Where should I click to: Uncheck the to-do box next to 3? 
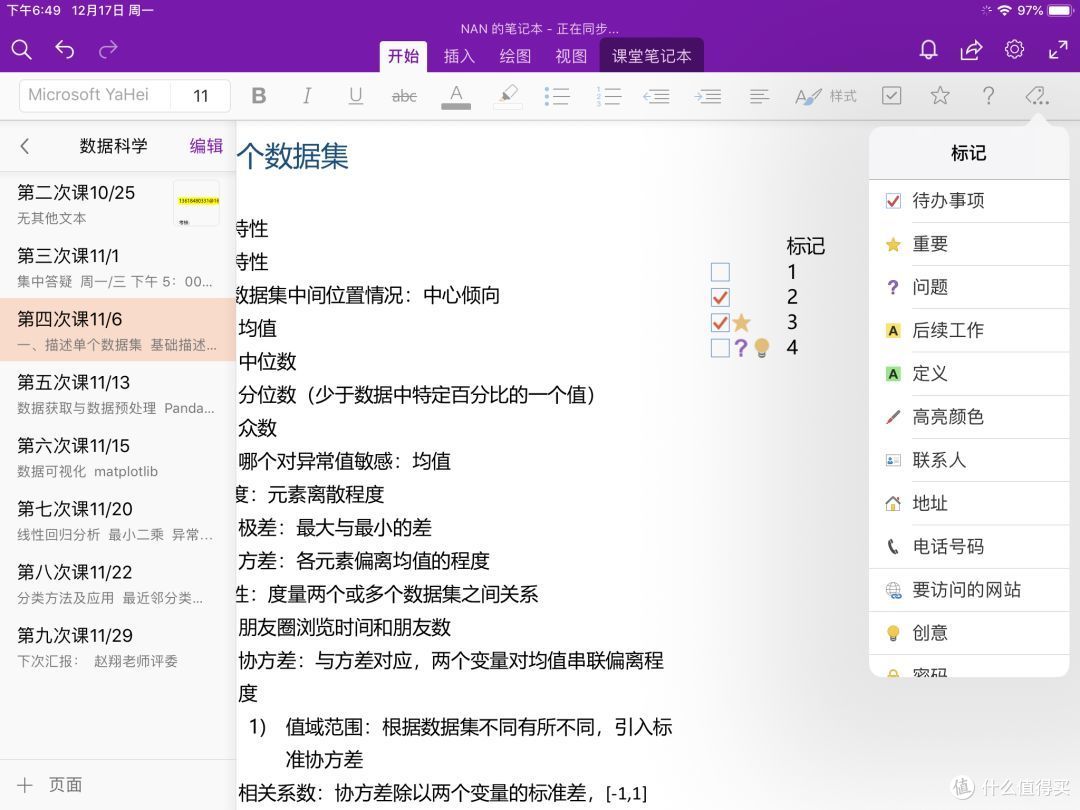coord(720,322)
